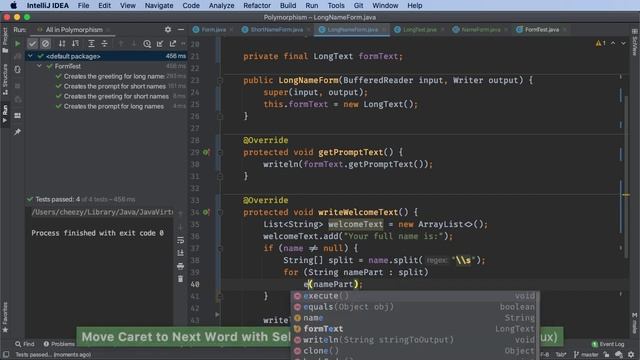
Task: Click override gutter icon on line 29
Action: pyautogui.click(x=207, y=152)
